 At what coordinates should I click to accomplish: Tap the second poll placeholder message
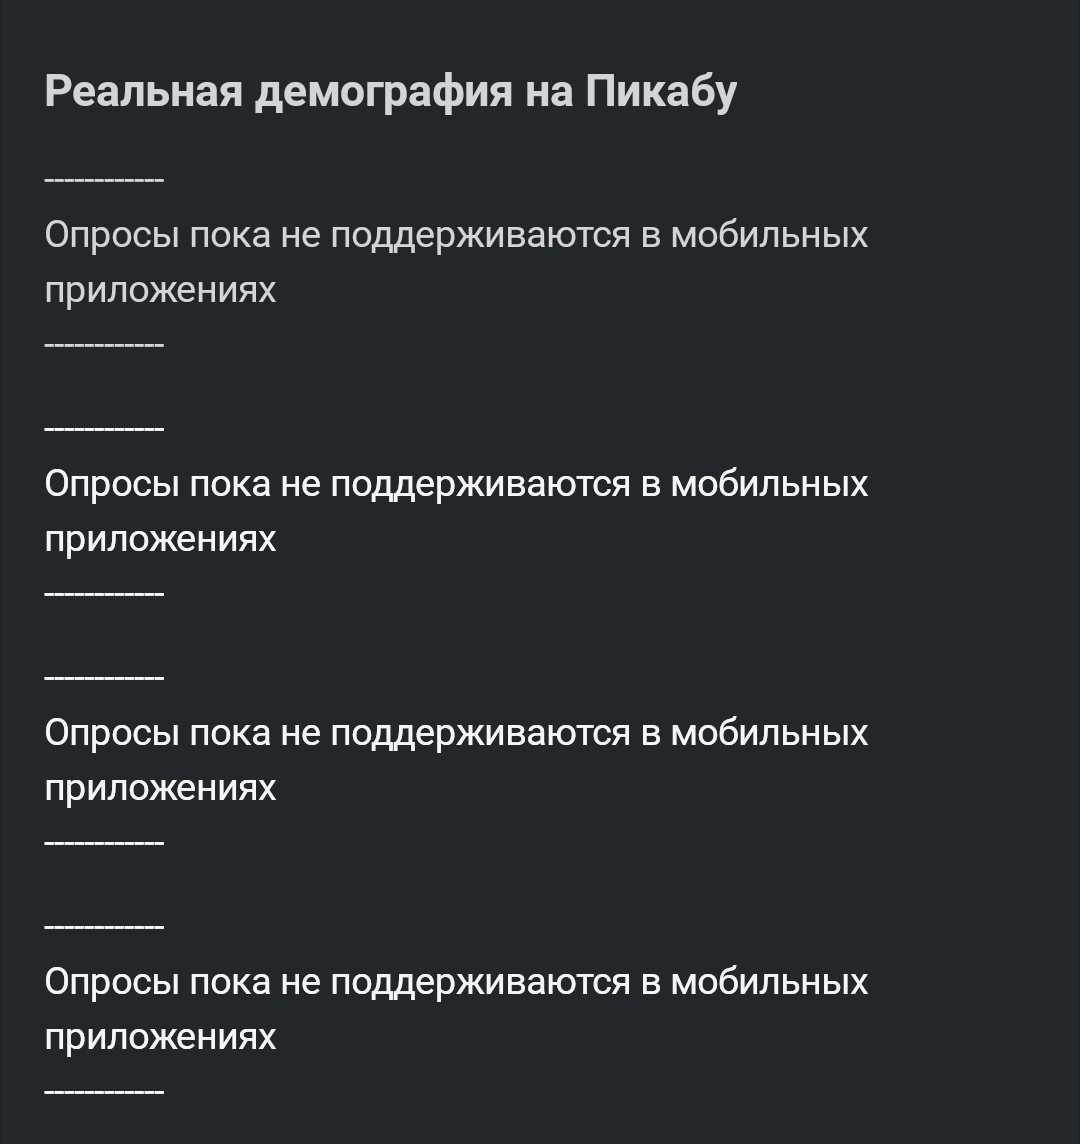pyautogui.click(x=456, y=485)
